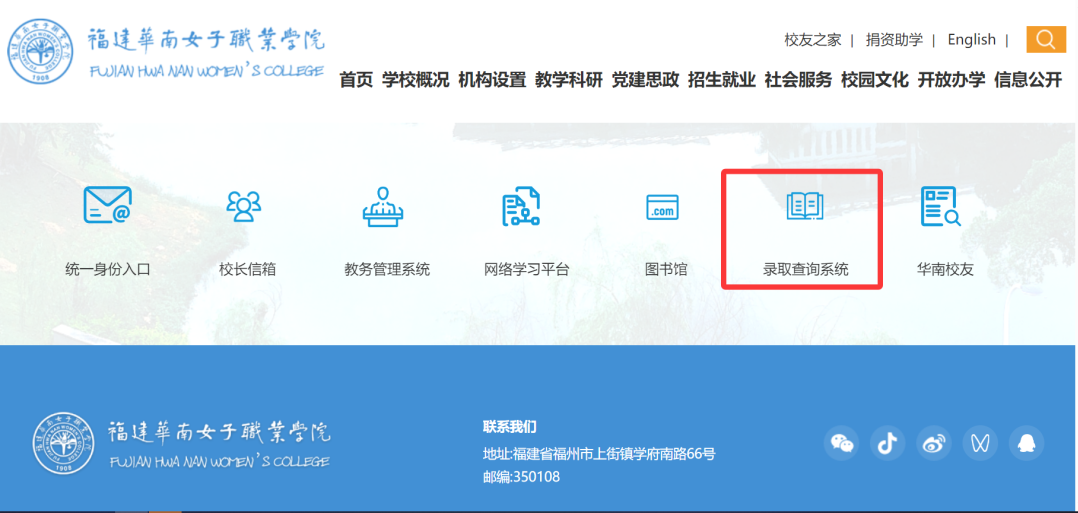Open the 教务管理系统 text link
1078x513 pixels.
(387, 269)
